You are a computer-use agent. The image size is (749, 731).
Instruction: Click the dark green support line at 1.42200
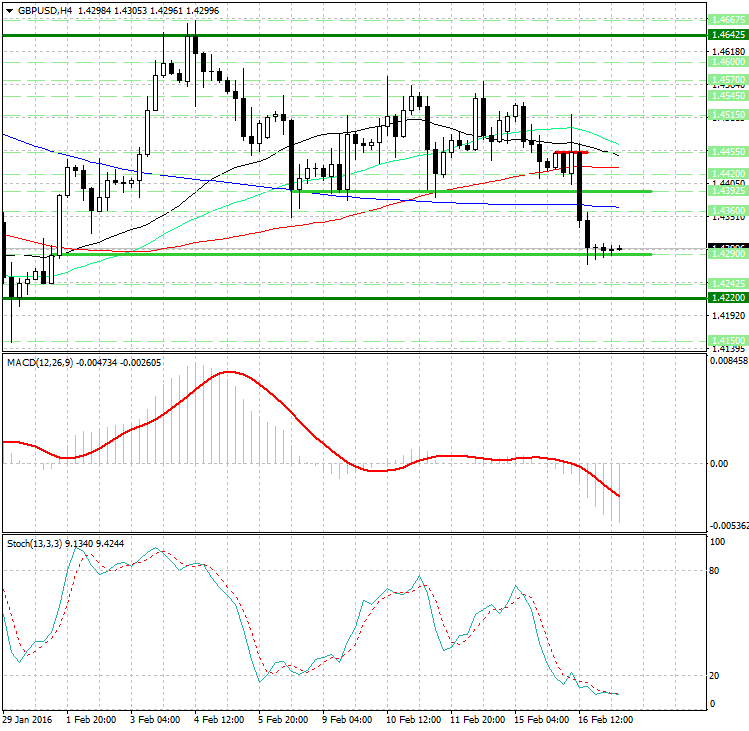350,298
